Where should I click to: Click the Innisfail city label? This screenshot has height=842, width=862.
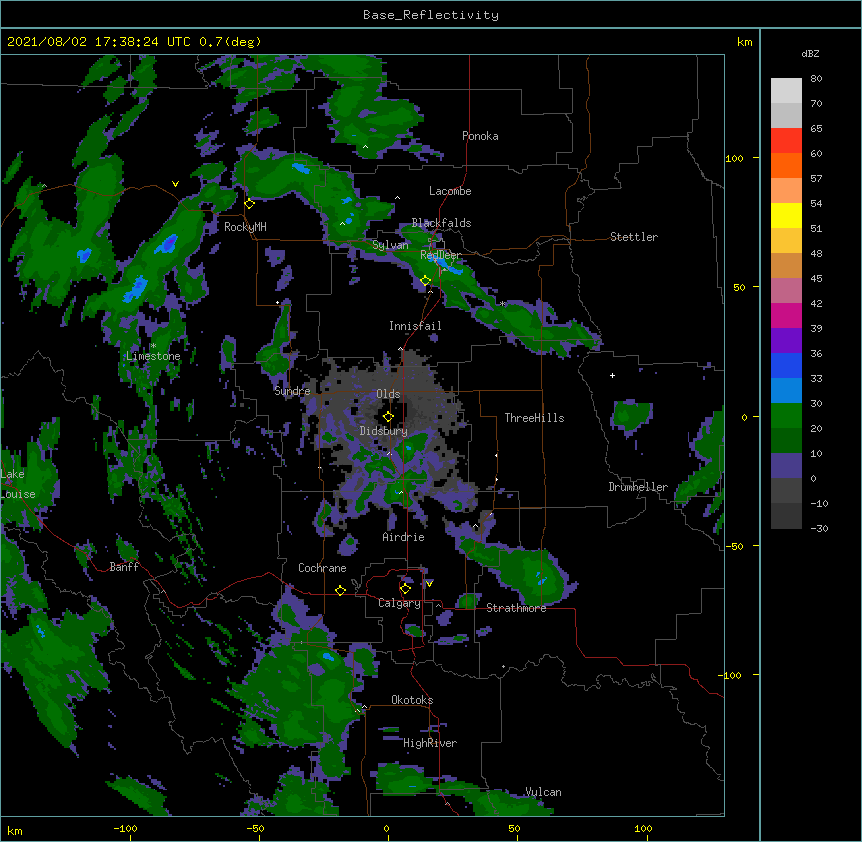pos(415,326)
